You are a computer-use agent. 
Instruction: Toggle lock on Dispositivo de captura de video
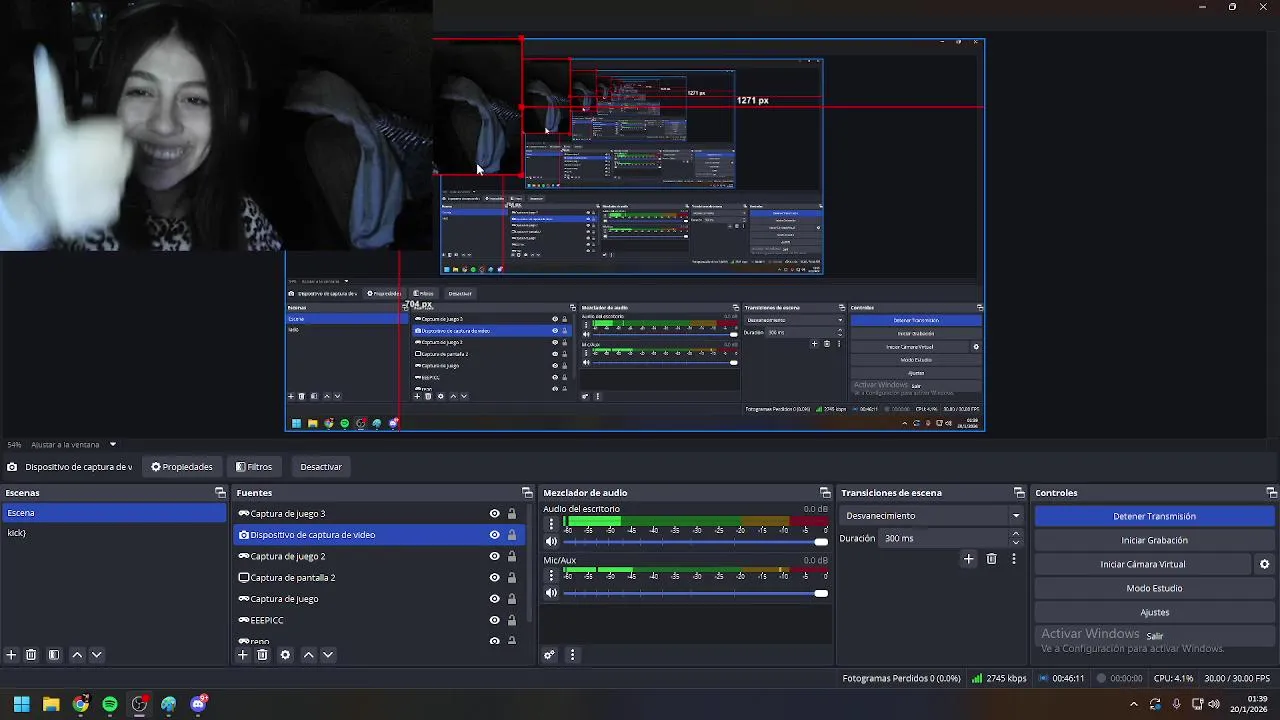[x=512, y=535]
